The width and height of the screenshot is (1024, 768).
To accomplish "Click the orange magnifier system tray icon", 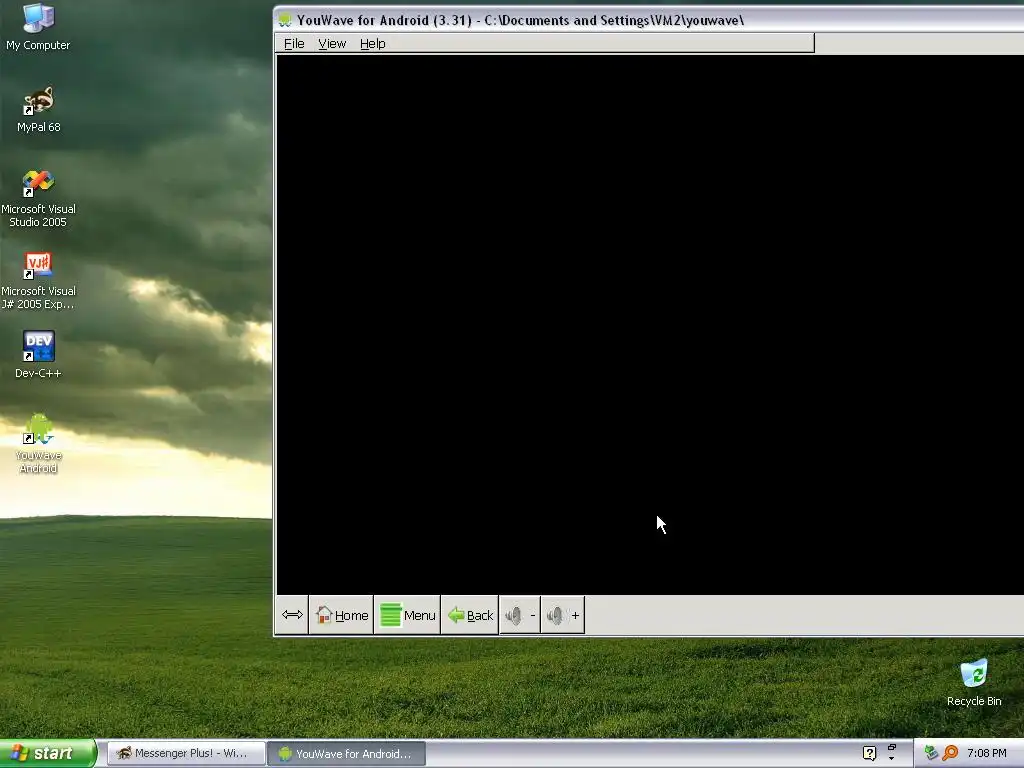I will [x=950, y=753].
